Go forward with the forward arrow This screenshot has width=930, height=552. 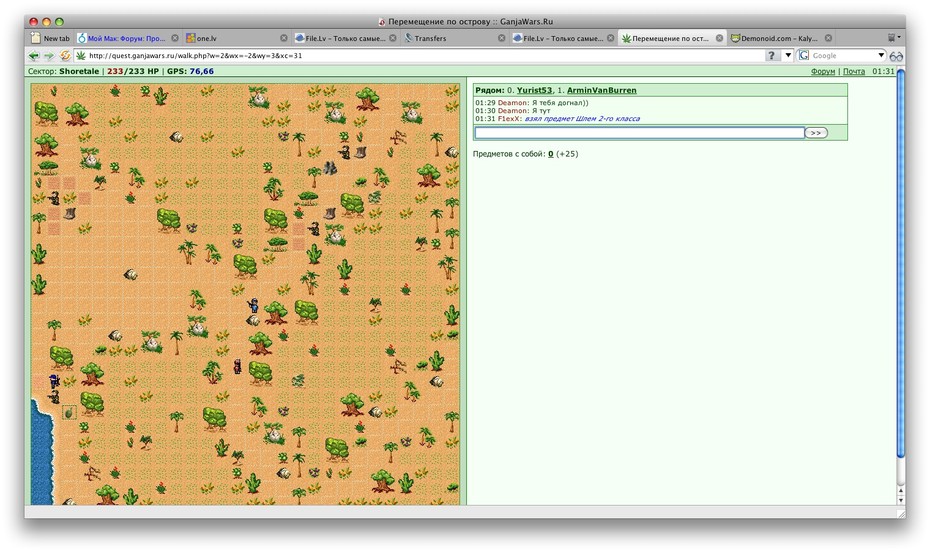[x=49, y=56]
